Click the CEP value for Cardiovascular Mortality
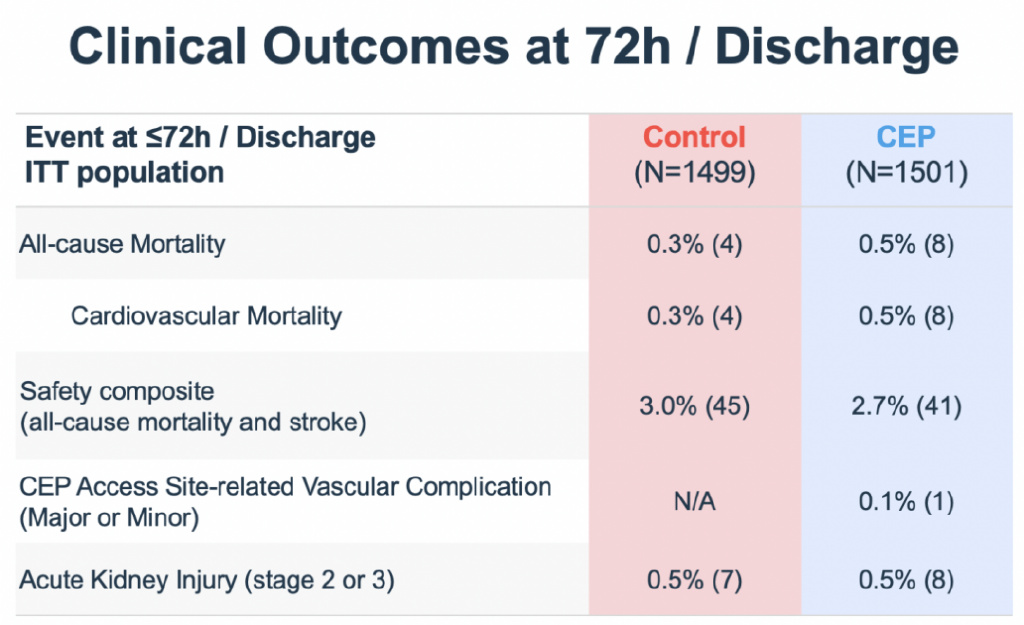 906,317
